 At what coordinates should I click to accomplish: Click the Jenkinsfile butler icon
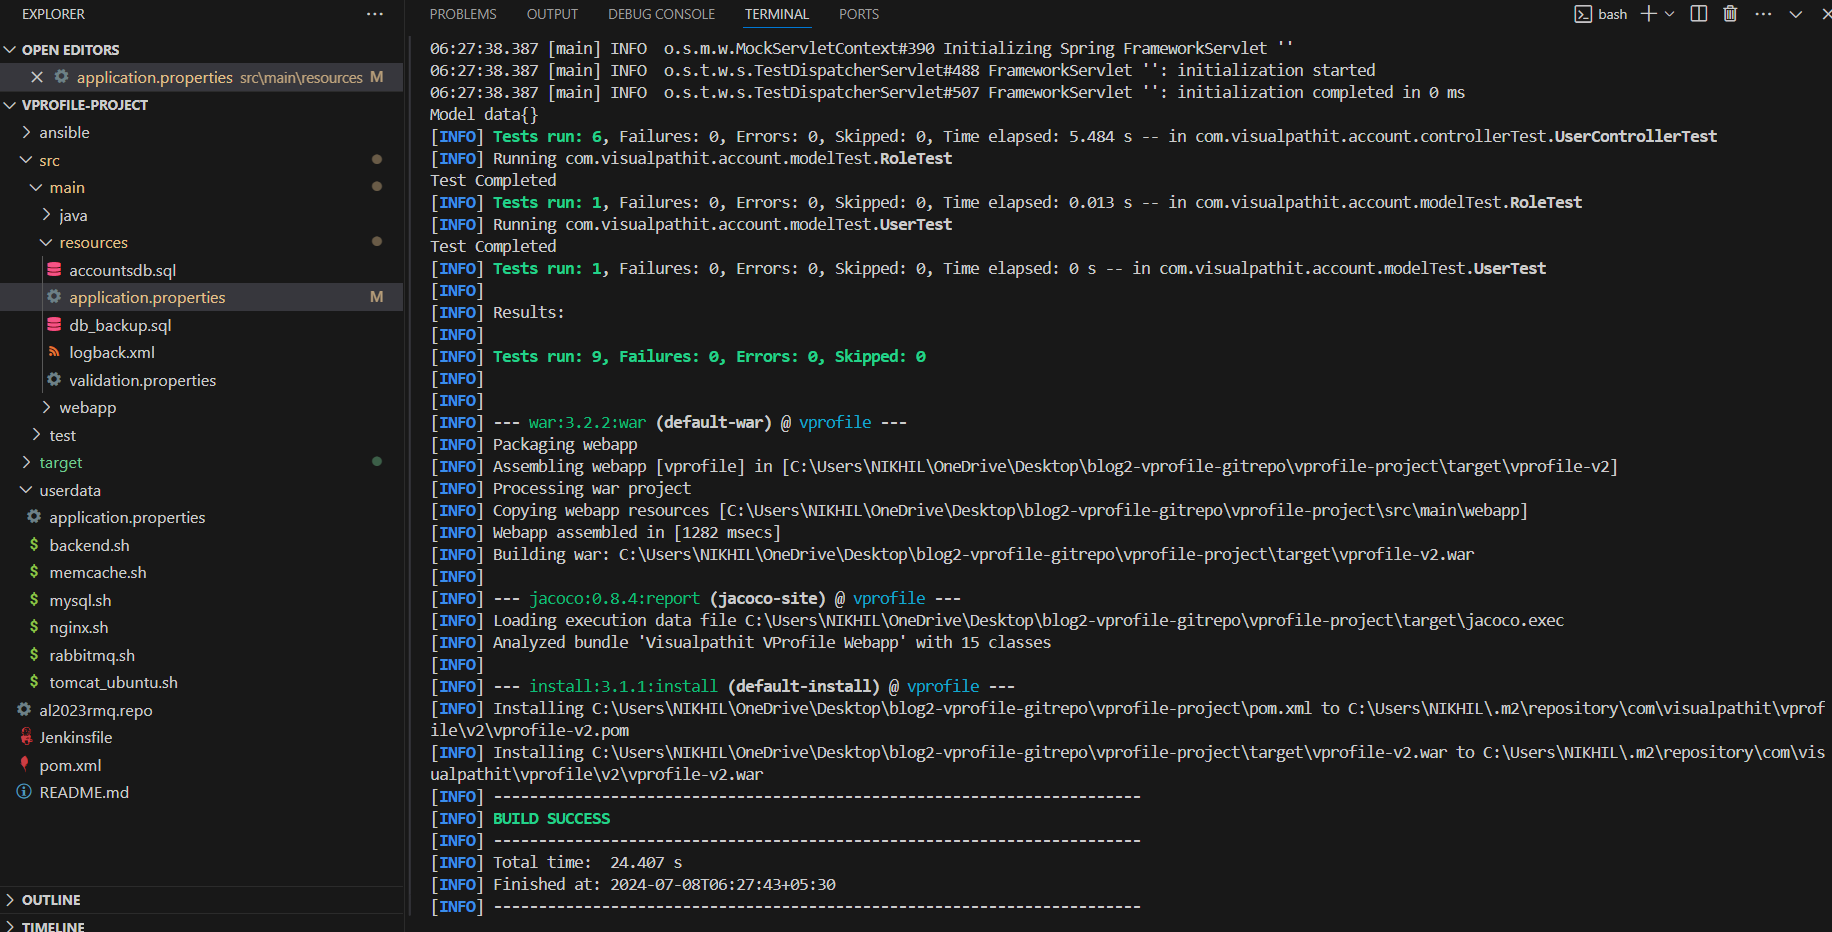pyautogui.click(x=25, y=737)
